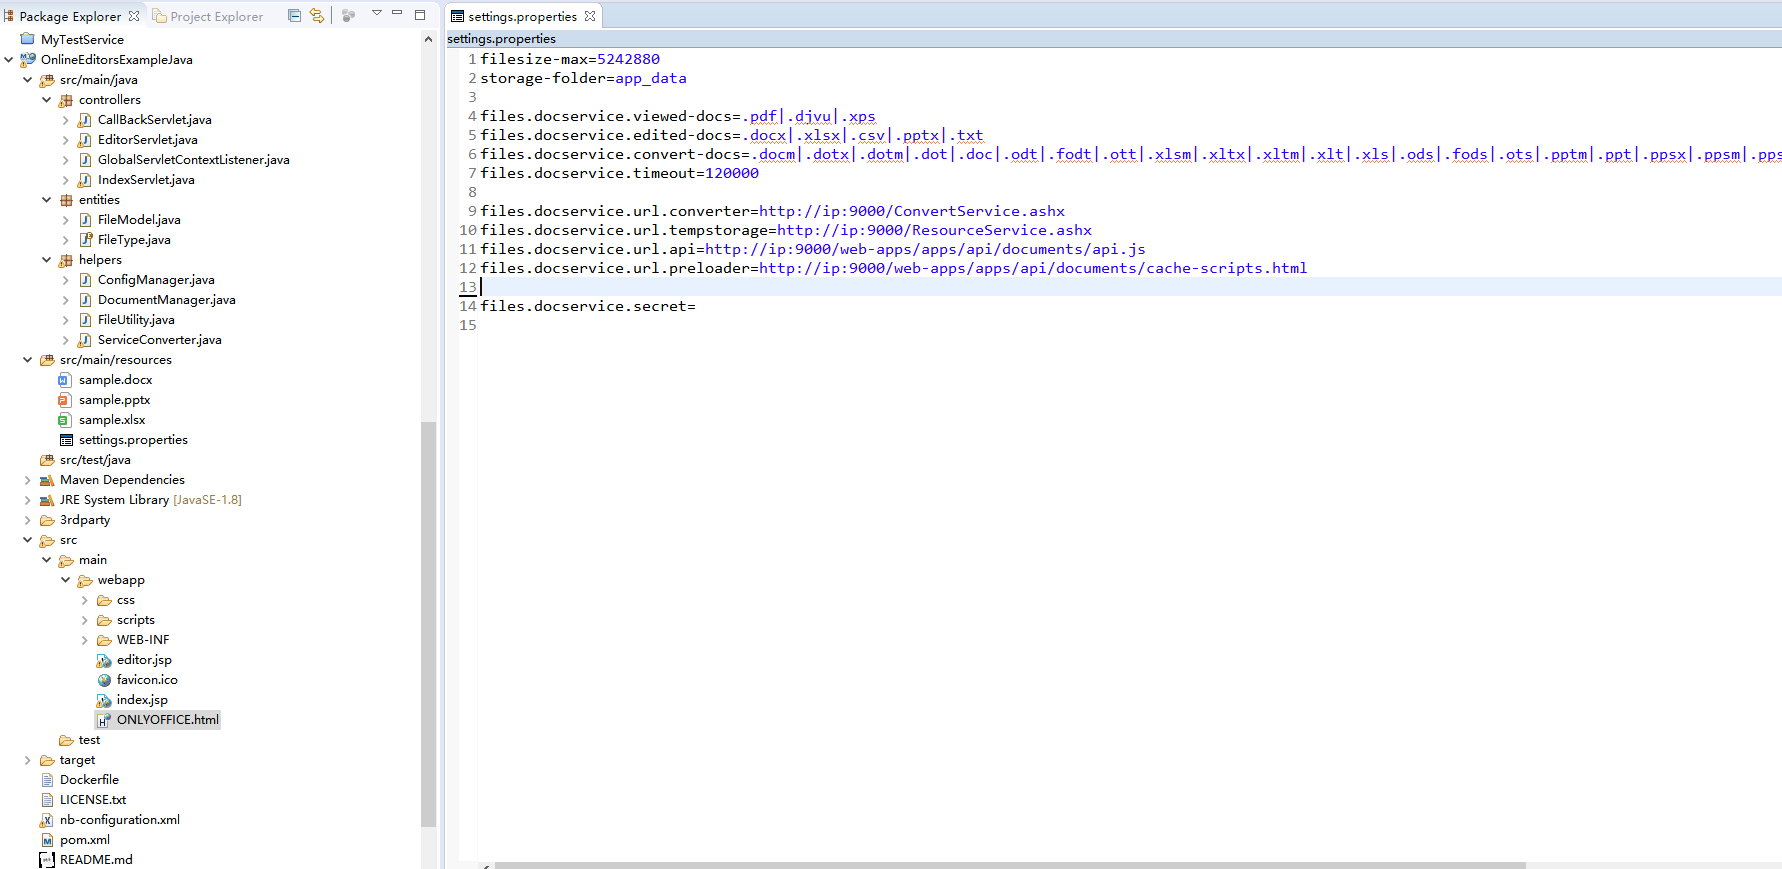Click line 14 files.docservice.secret= in editor
1782x869 pixels.
coord(588,306)
